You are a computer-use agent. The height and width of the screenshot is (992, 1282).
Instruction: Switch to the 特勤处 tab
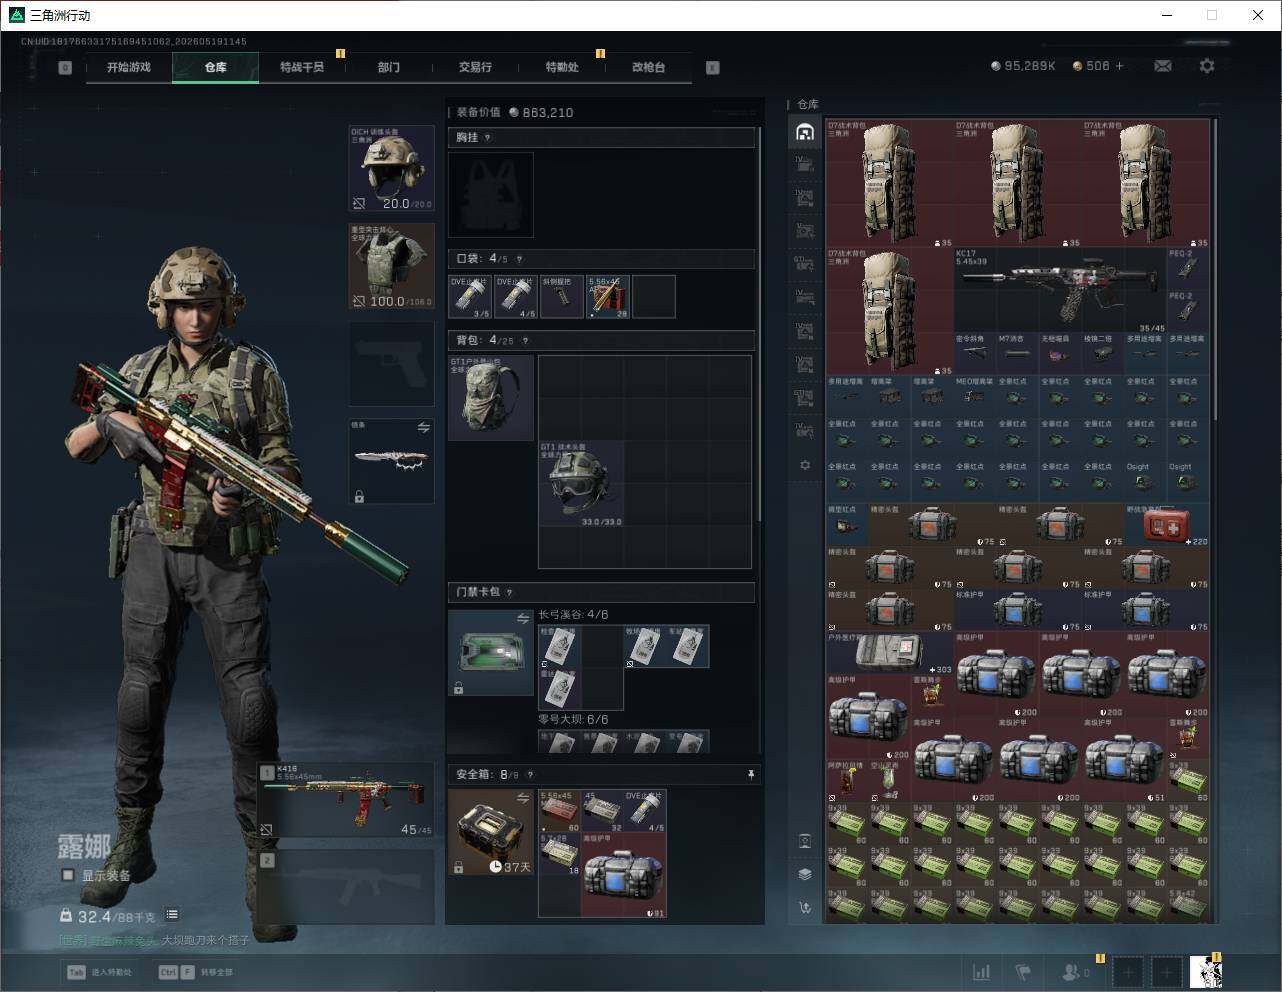tap(562, 67)
